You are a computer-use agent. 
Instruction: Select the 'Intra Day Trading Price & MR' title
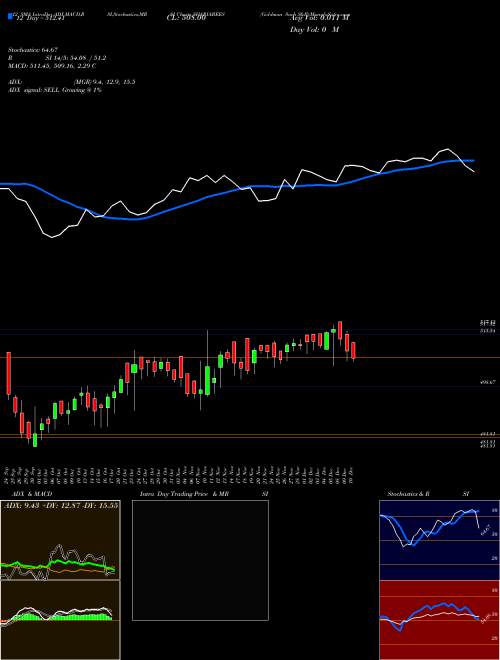tap(185, 494)
